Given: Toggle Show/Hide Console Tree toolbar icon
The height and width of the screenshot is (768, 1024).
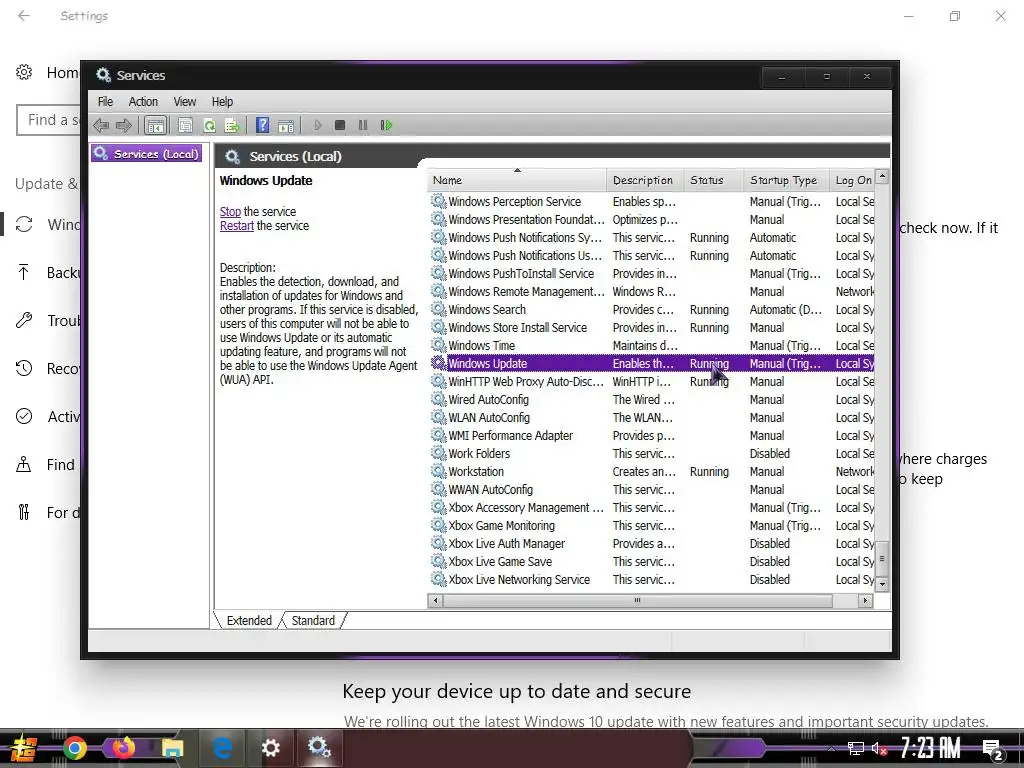Looking at the screenshot, I should (155, 125).
